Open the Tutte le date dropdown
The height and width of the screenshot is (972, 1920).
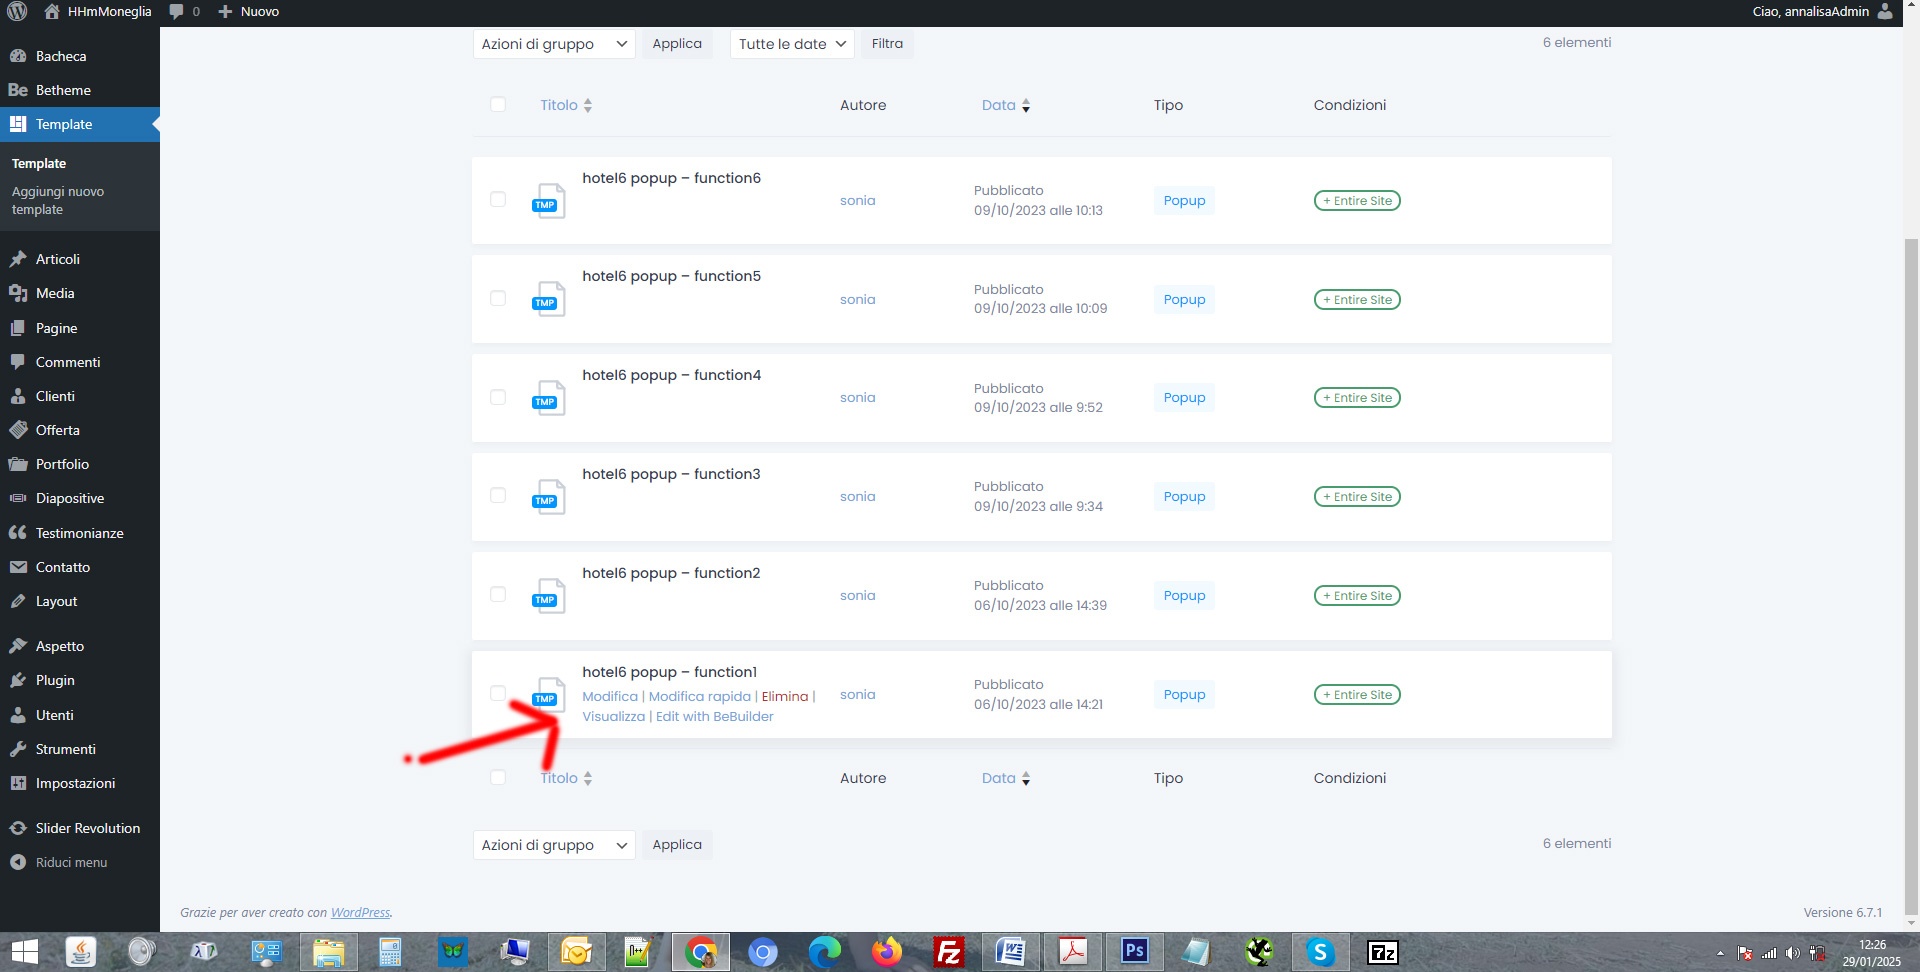[792, 44]
